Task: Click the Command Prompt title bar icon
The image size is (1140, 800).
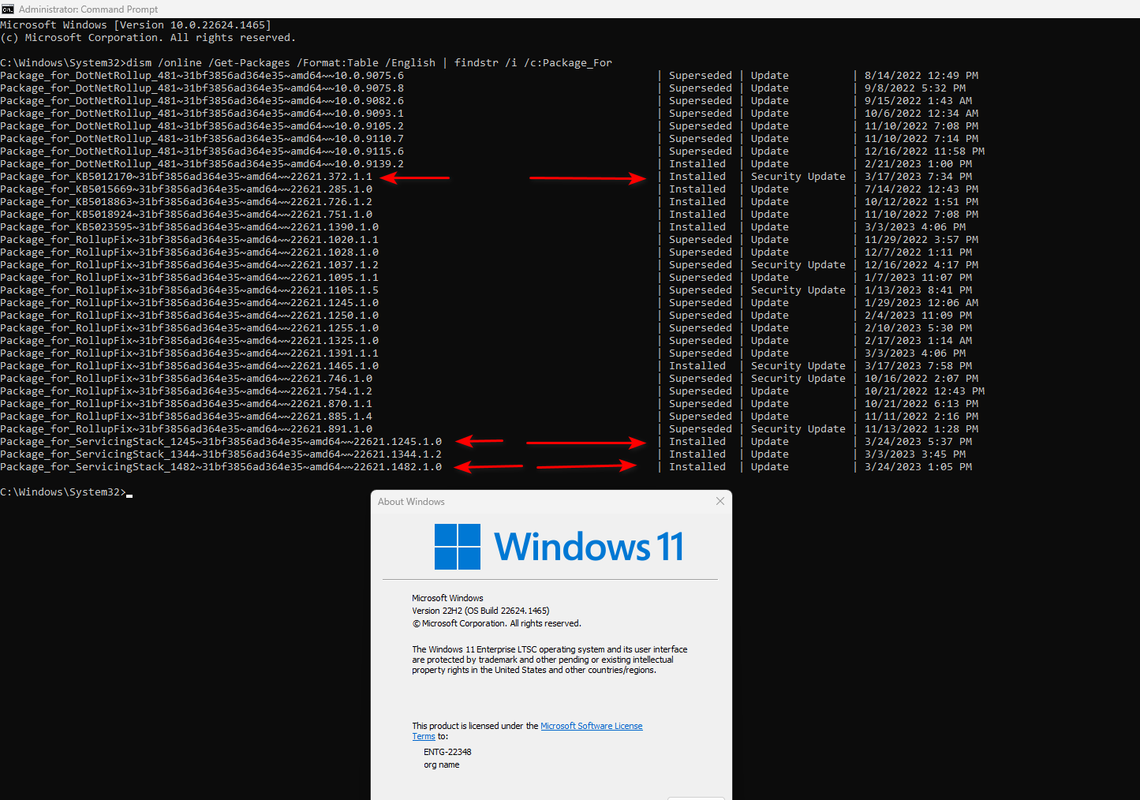Action: (x=7, y=9)
